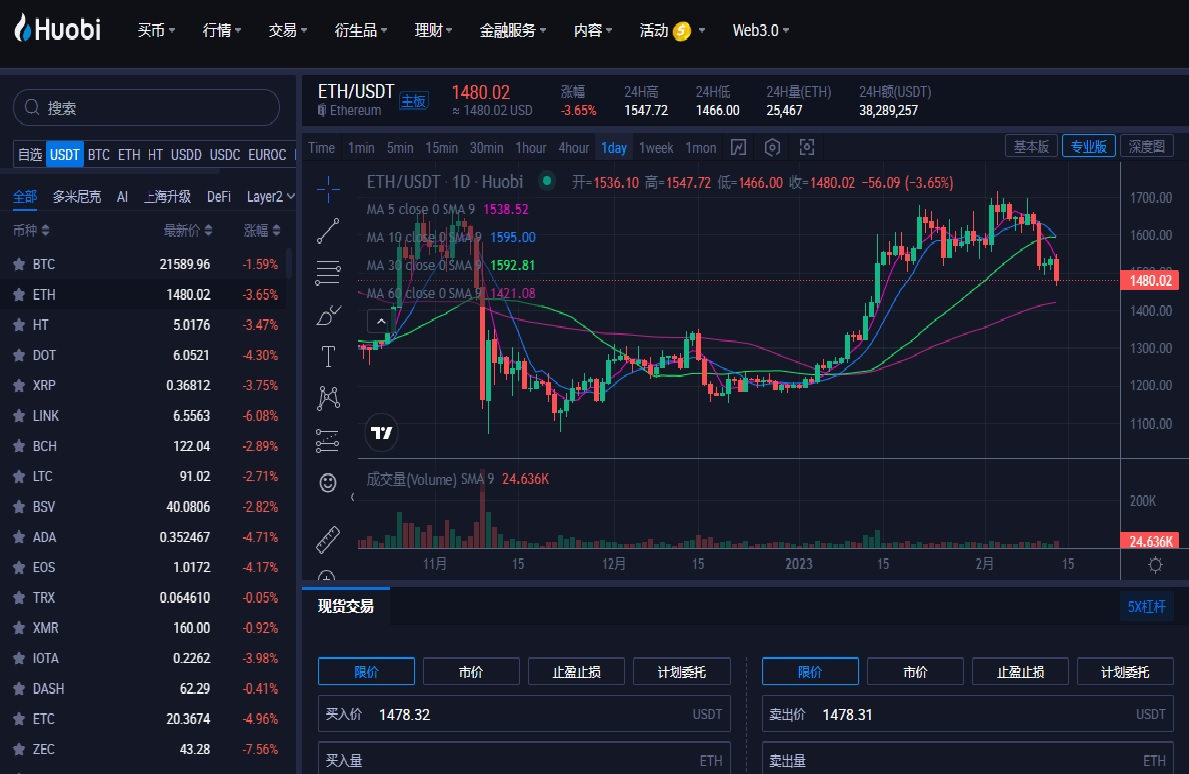This screenshot has width=1189, height=774.
Task: Open the emoji icons tool
Action: pyautogui.click(x=328, y=482)
